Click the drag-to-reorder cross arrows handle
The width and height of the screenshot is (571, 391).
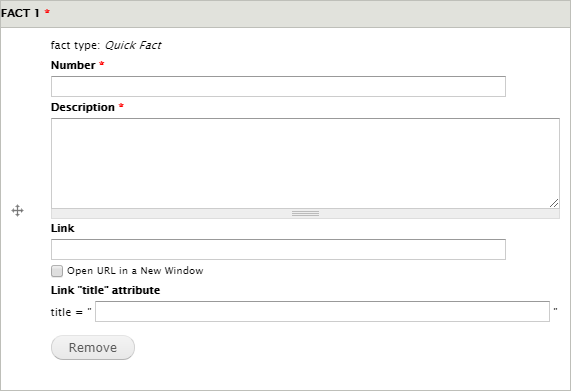click(x=17, y=210)
